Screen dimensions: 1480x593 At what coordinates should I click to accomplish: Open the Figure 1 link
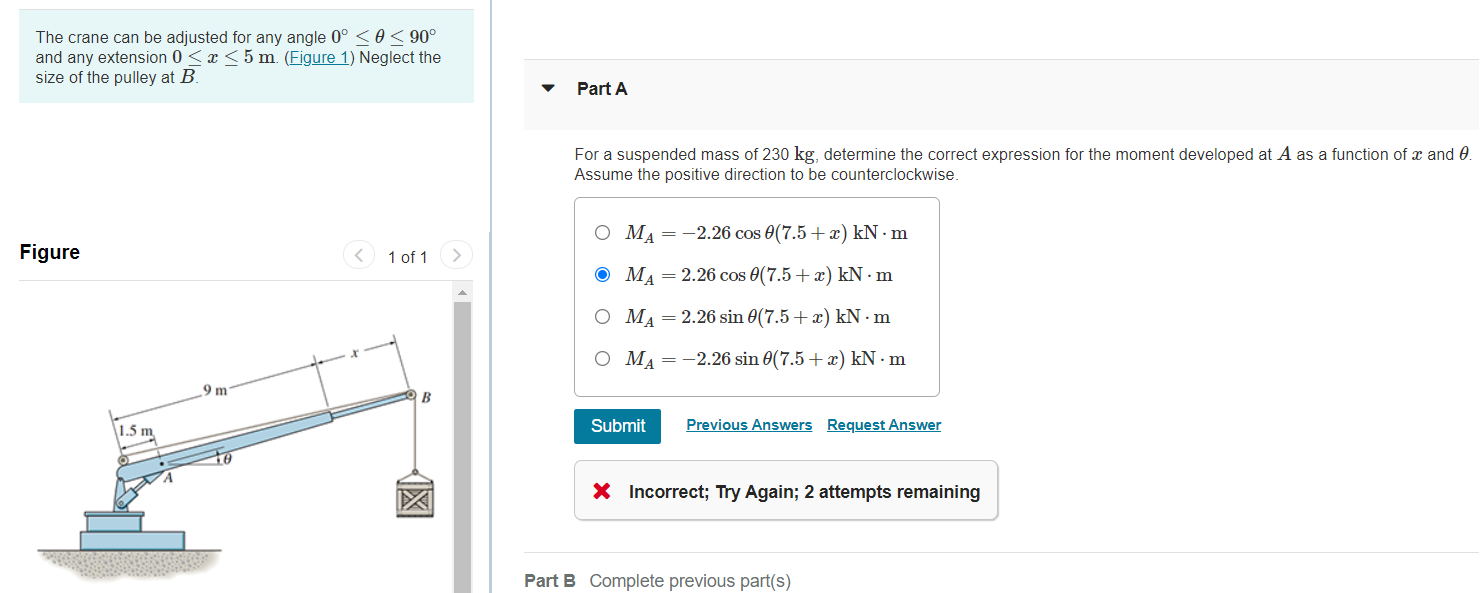(318, 57)
